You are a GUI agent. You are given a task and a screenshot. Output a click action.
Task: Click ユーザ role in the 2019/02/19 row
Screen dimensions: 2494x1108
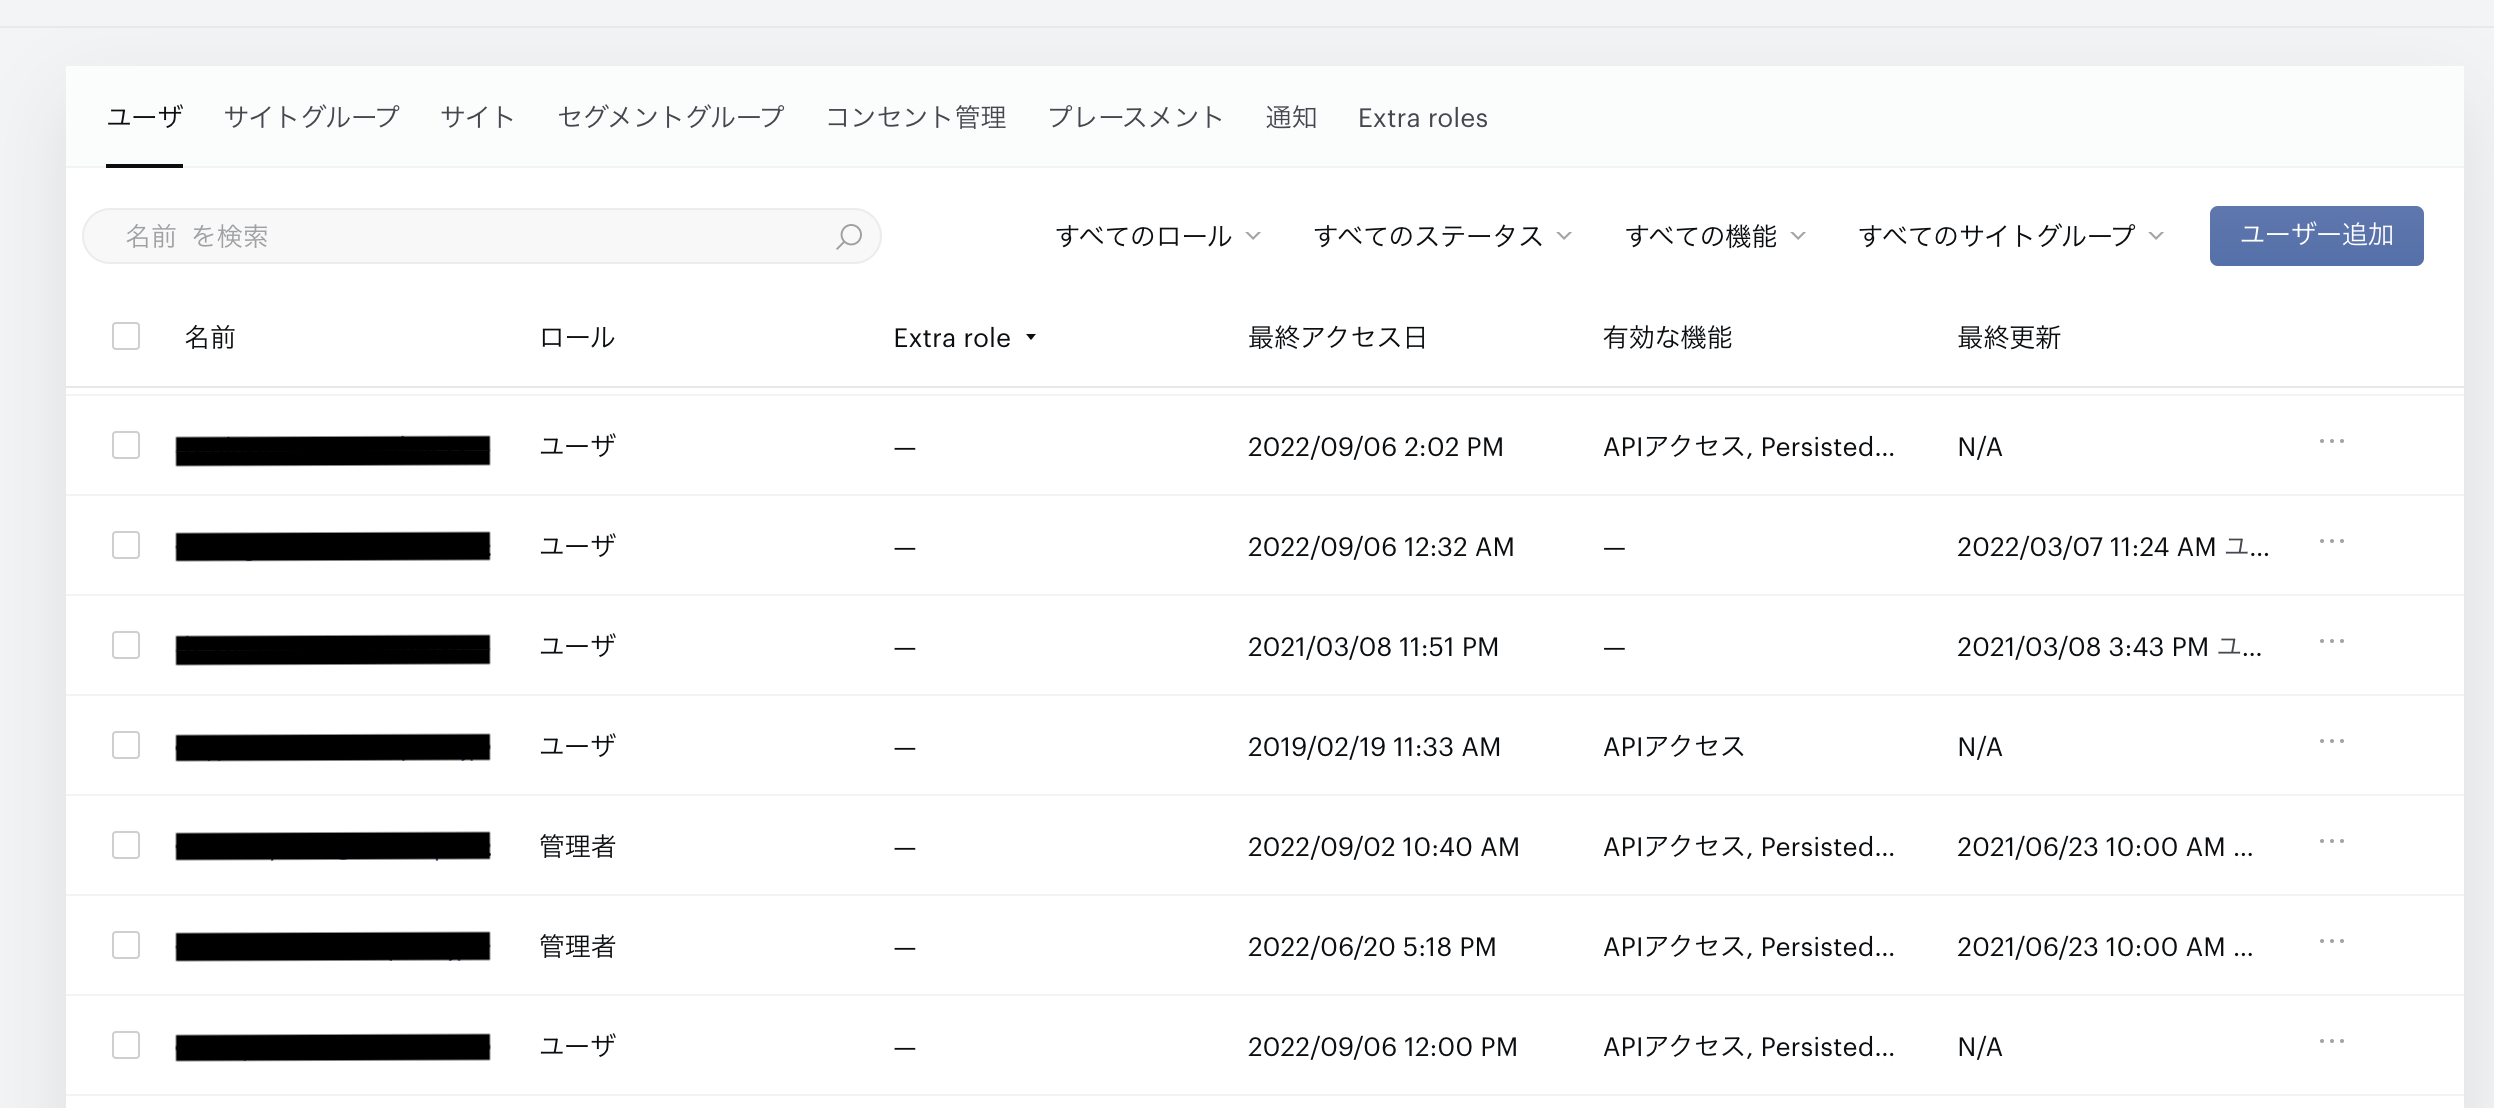[577, 746]
